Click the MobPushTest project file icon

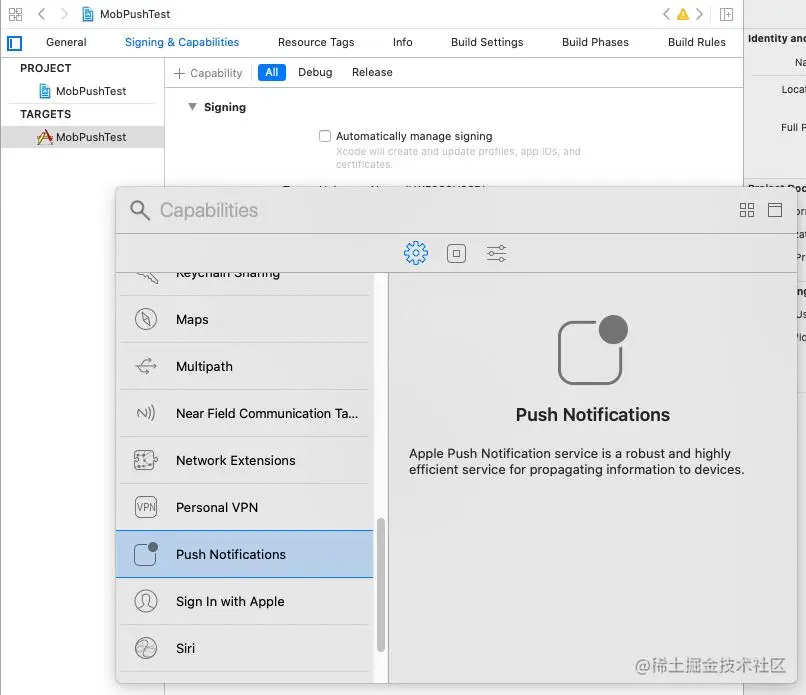45,91
